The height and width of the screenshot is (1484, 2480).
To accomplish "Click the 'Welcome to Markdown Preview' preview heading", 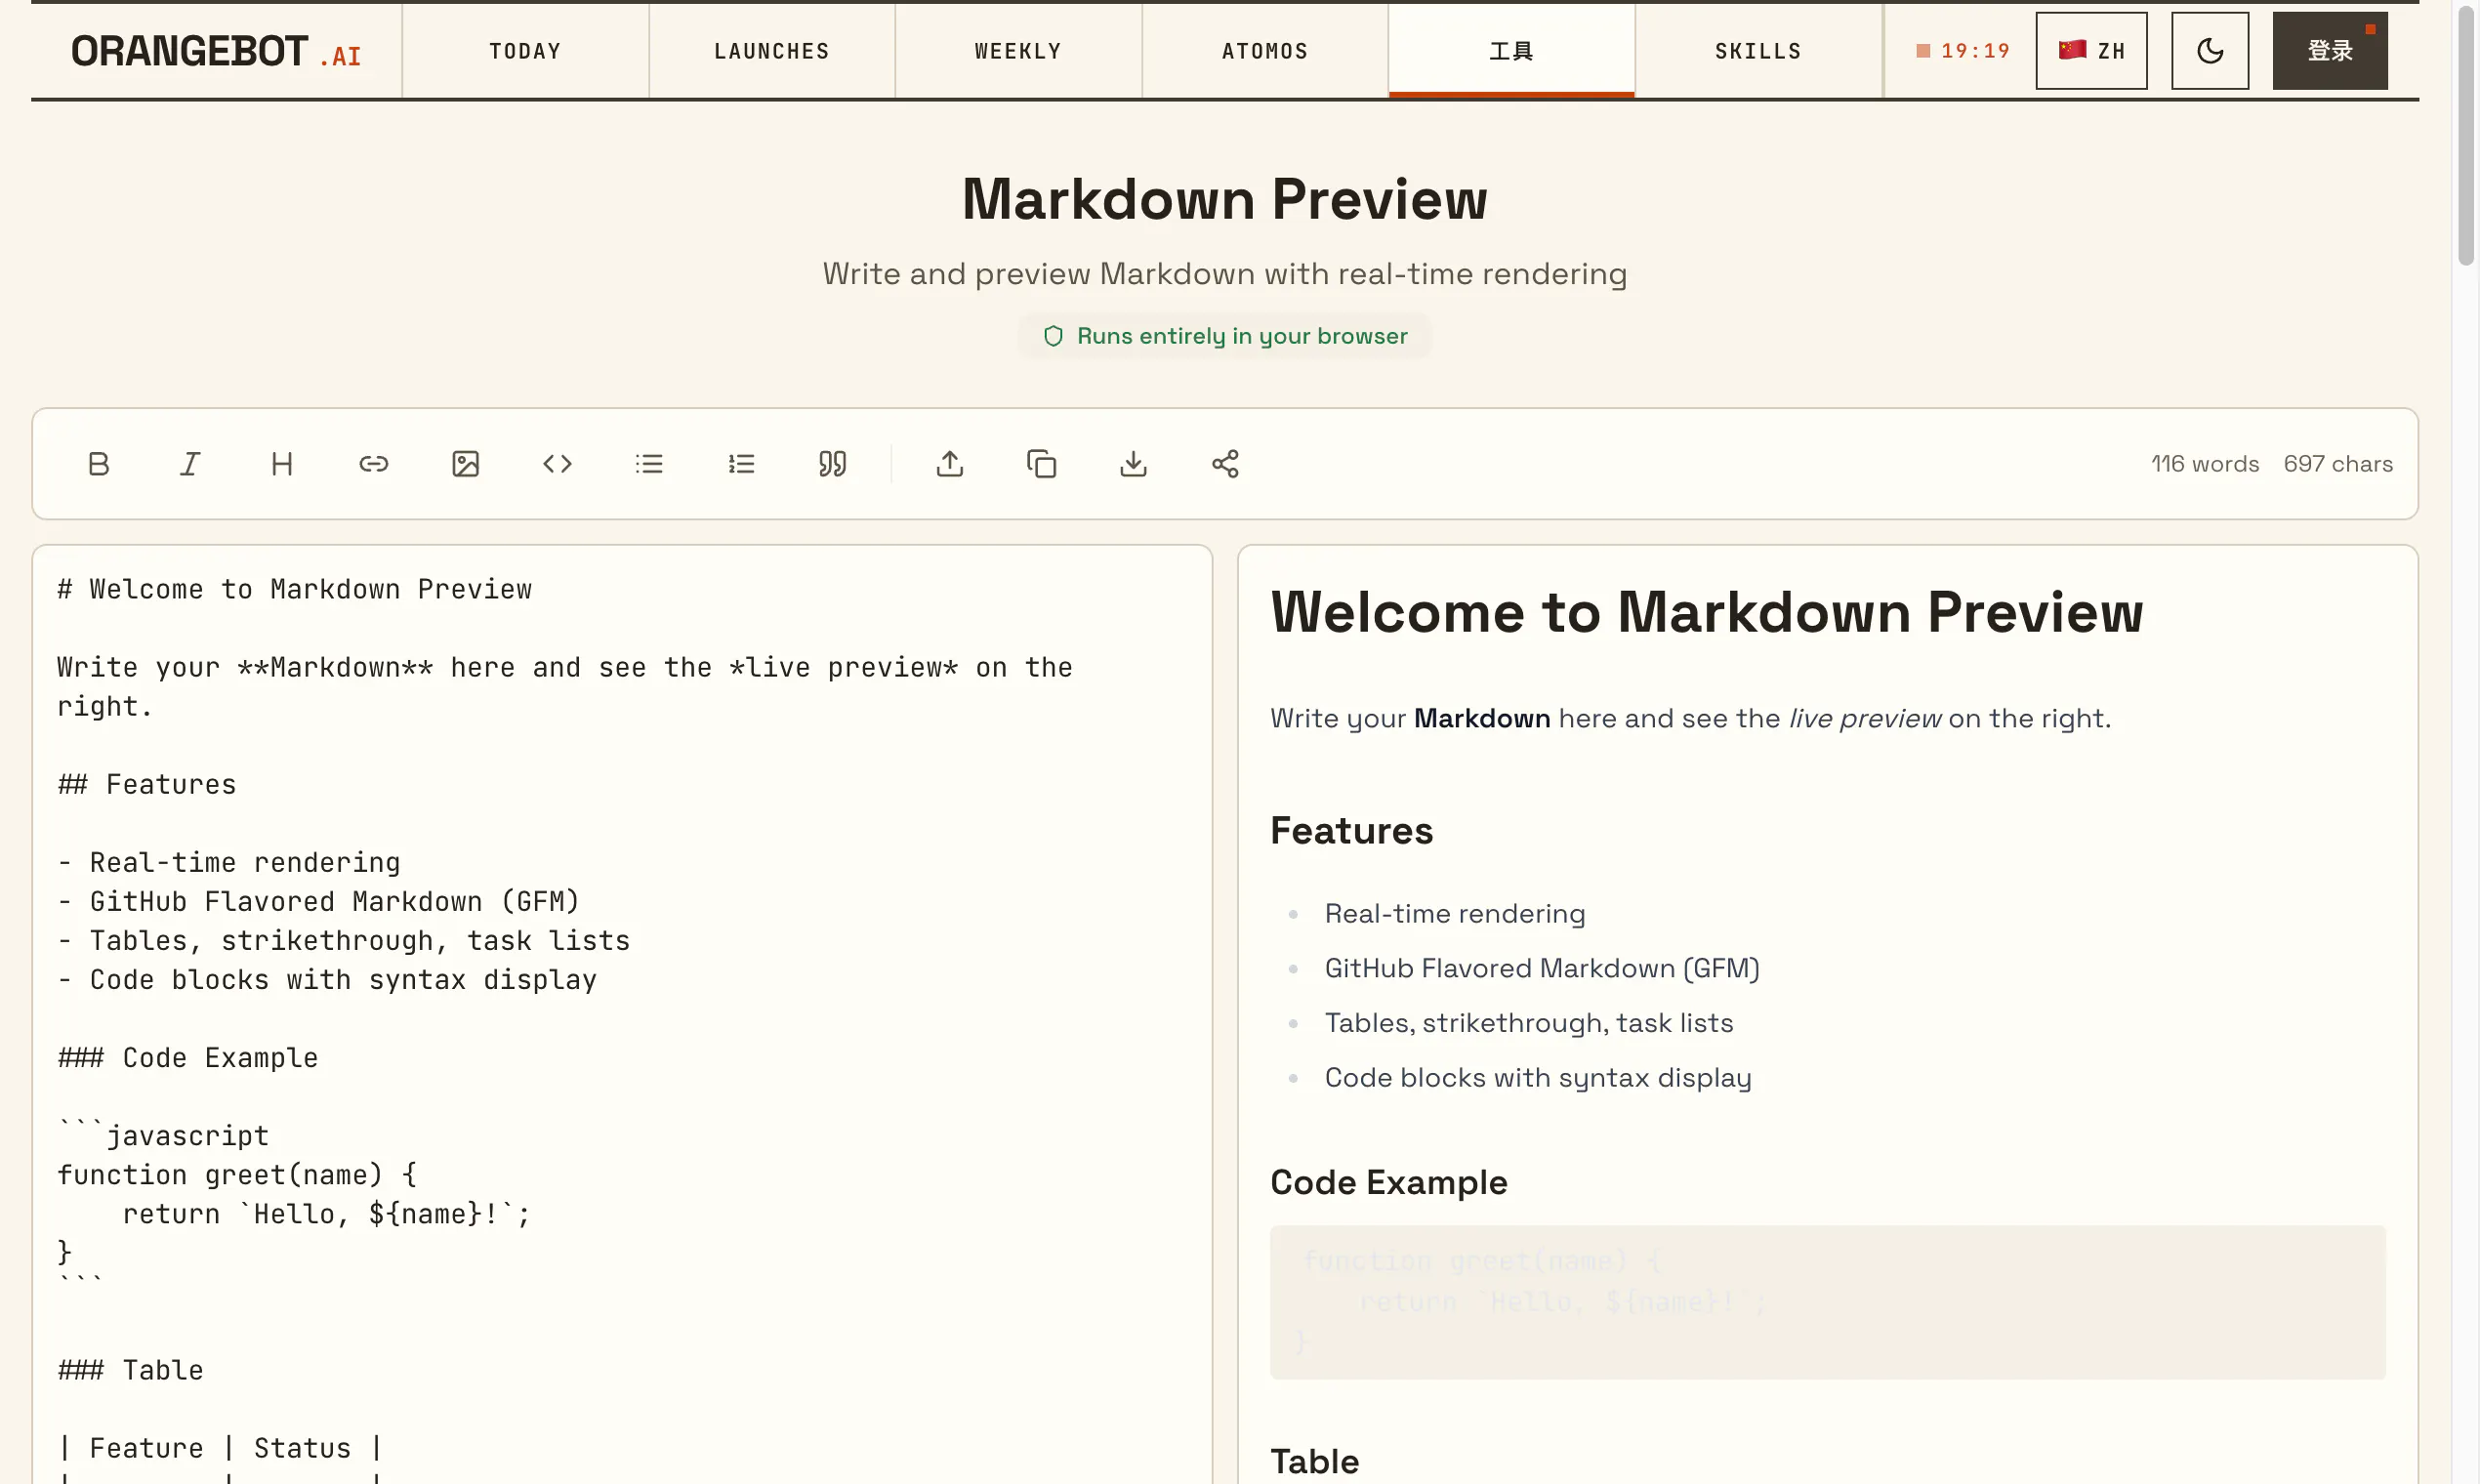I will coord(1707,612).
